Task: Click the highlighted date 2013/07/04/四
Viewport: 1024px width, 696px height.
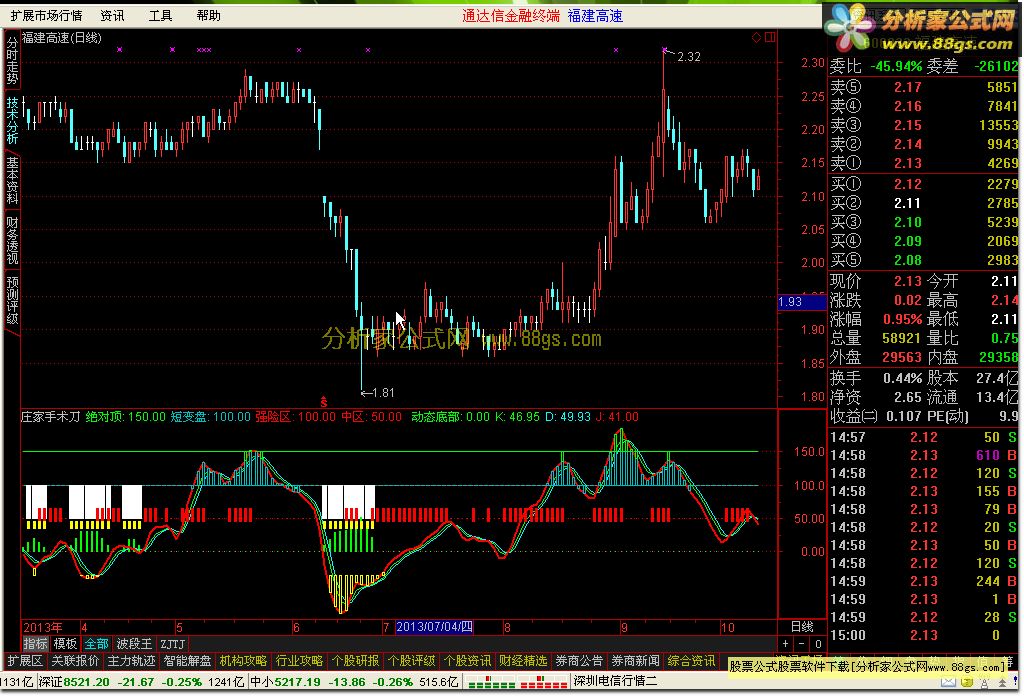Action: [434, 627]
